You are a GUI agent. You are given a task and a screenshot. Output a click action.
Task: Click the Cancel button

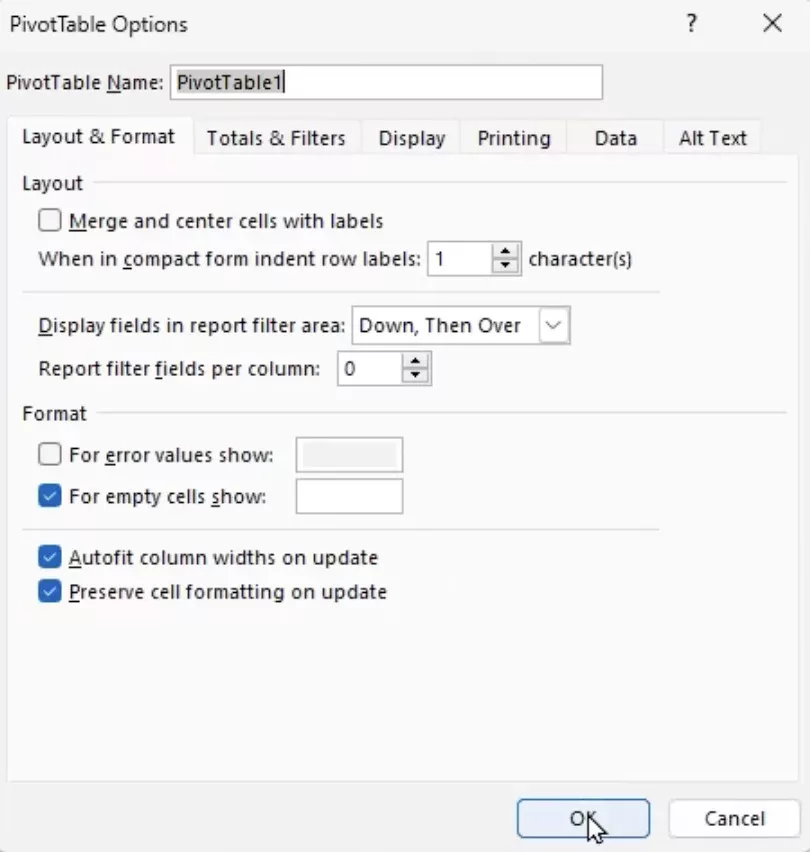(734, 818)
